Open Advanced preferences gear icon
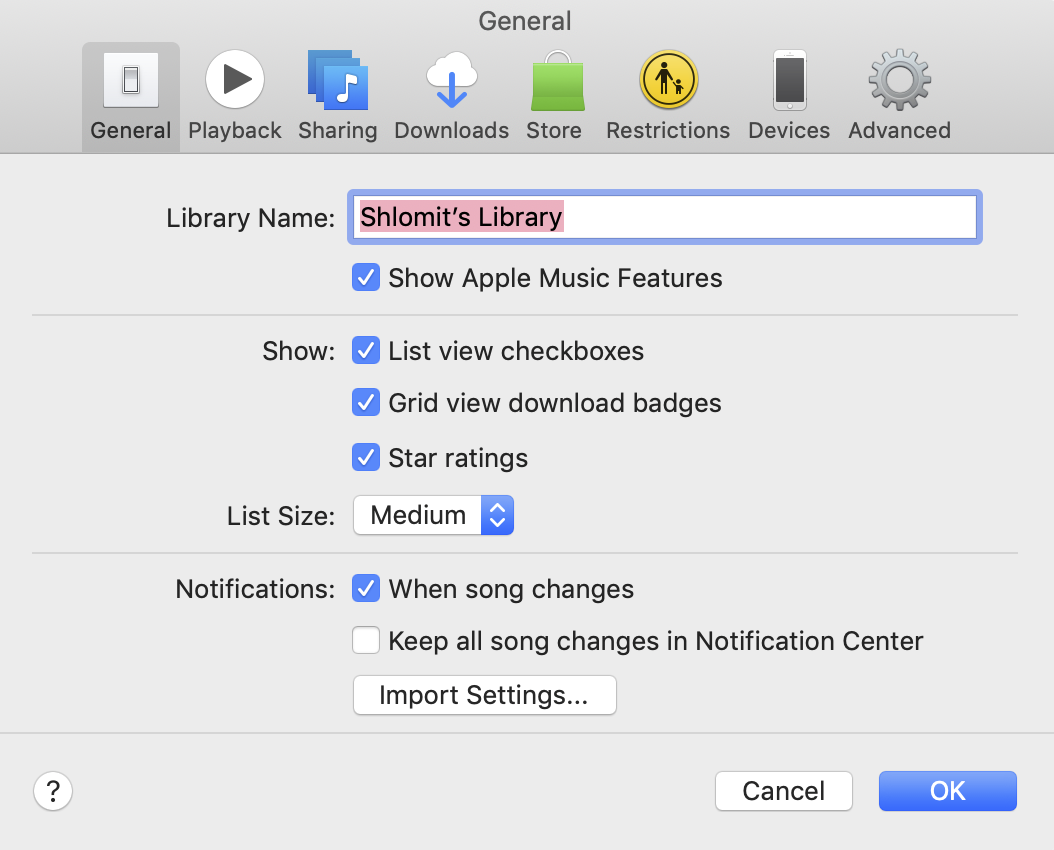The height and width of the screenshot is (850, 1054). coord(899,81)
